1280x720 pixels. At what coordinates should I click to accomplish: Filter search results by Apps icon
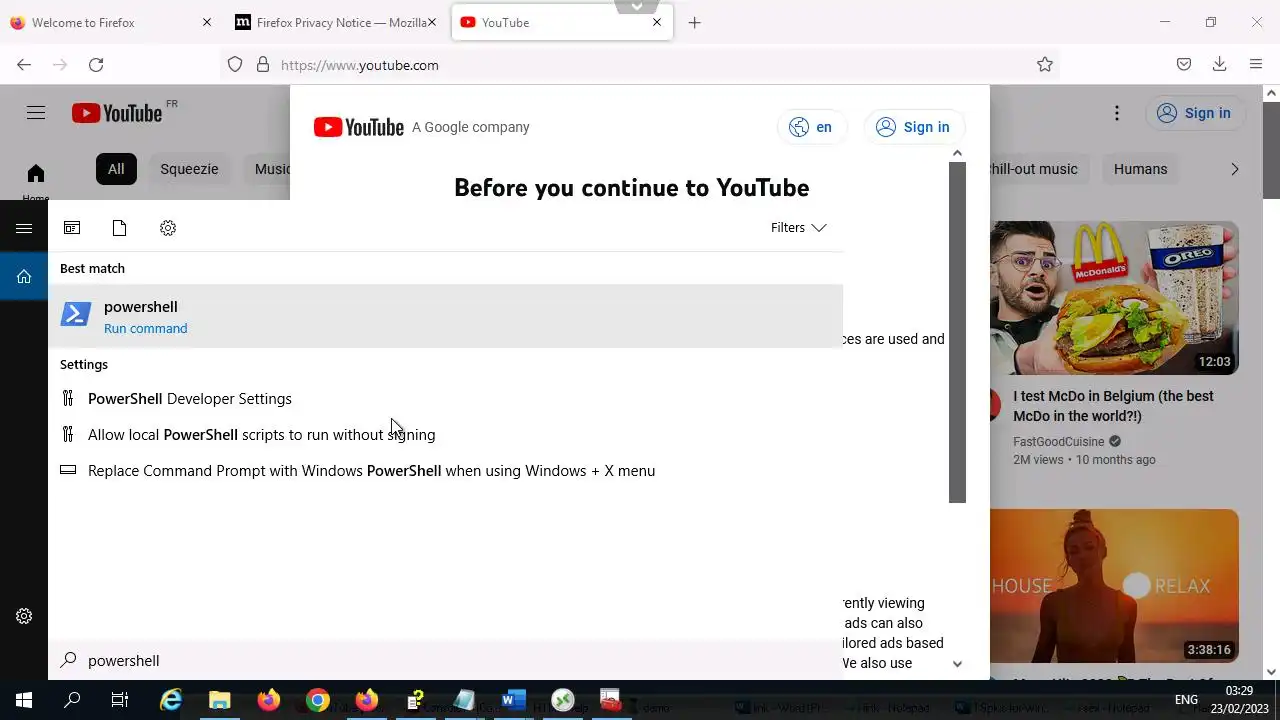click(72, 228)
